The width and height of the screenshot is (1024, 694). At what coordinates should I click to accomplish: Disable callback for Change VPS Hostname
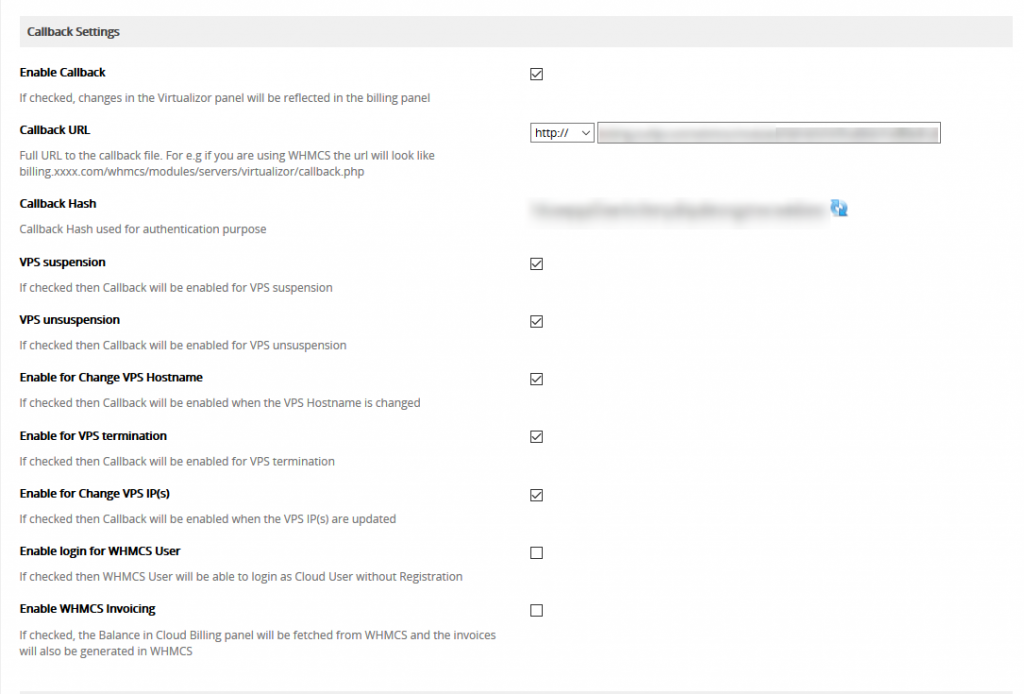(536, 378)
